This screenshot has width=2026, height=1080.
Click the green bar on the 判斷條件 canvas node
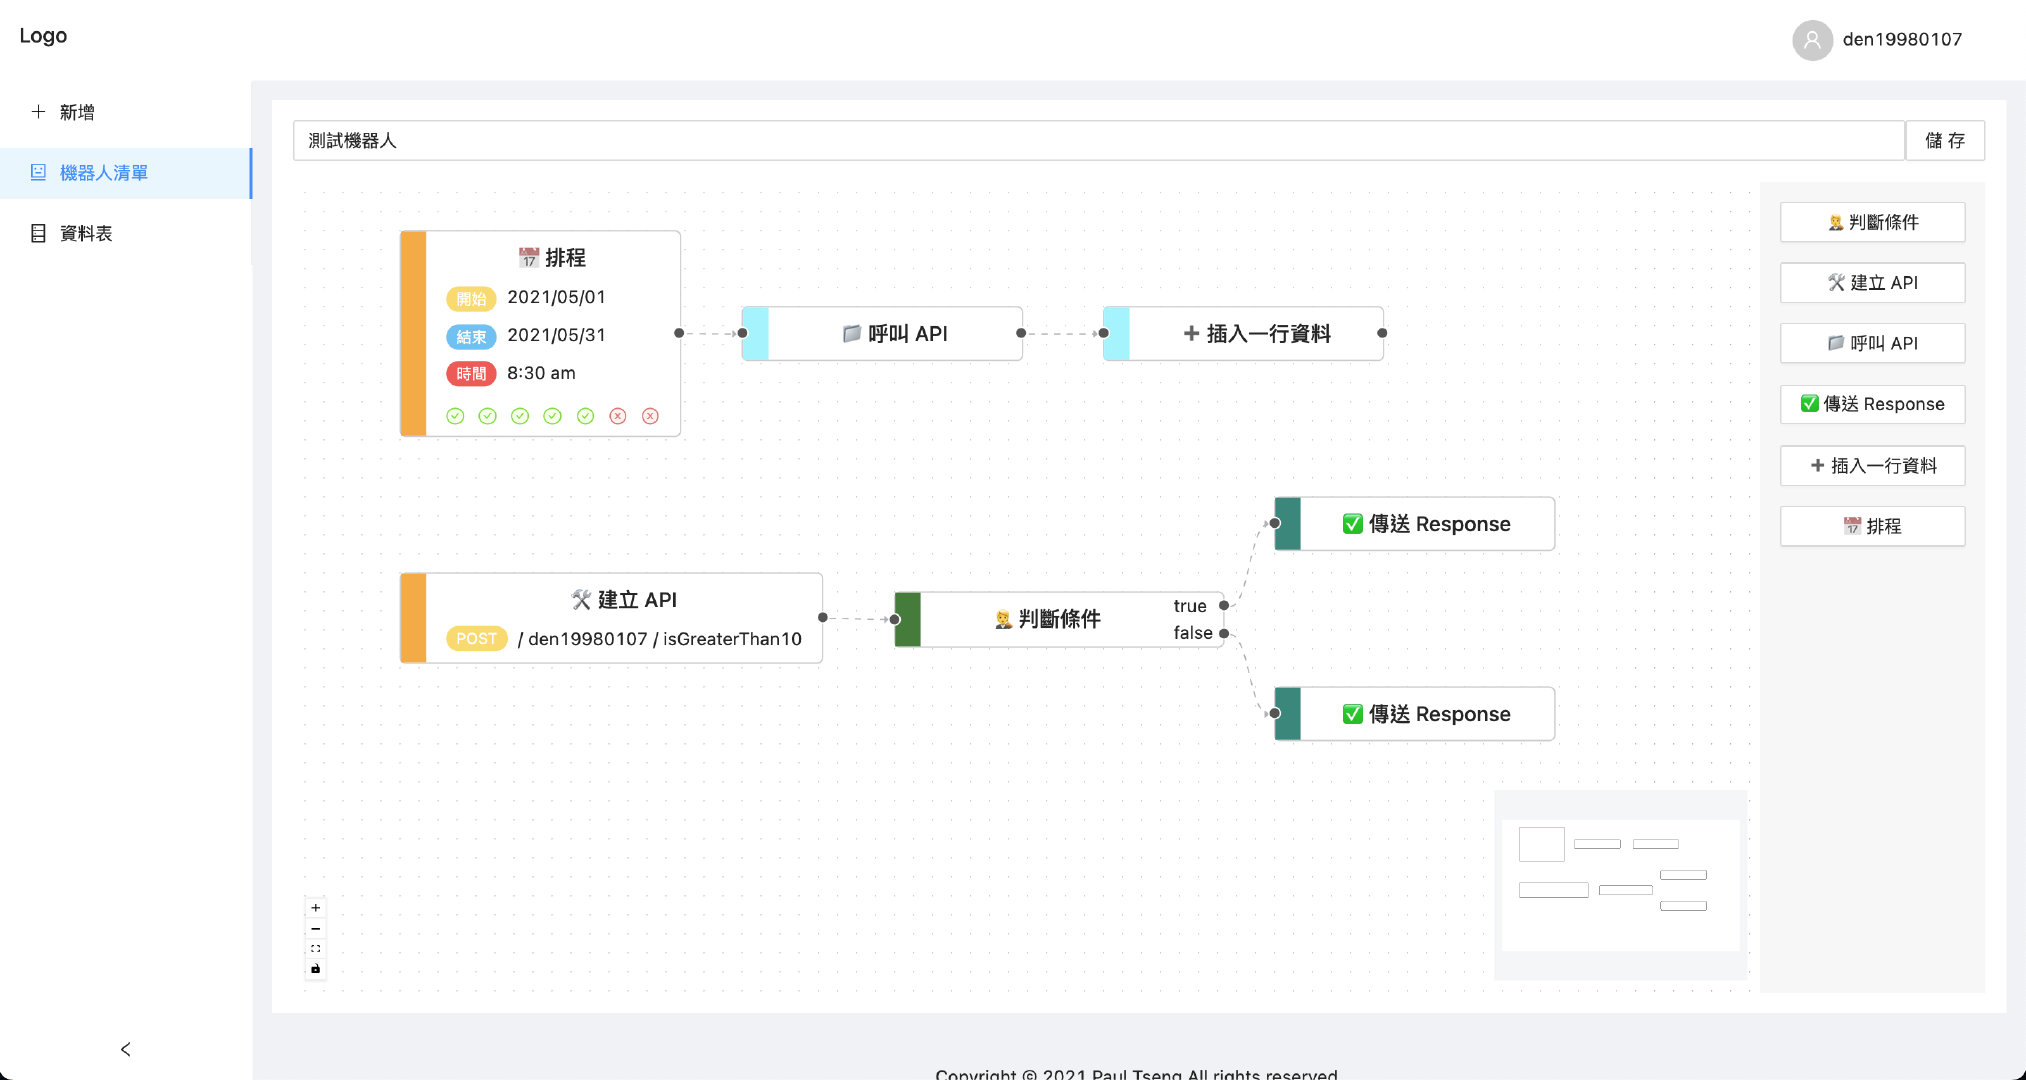[x=907, y=619]
